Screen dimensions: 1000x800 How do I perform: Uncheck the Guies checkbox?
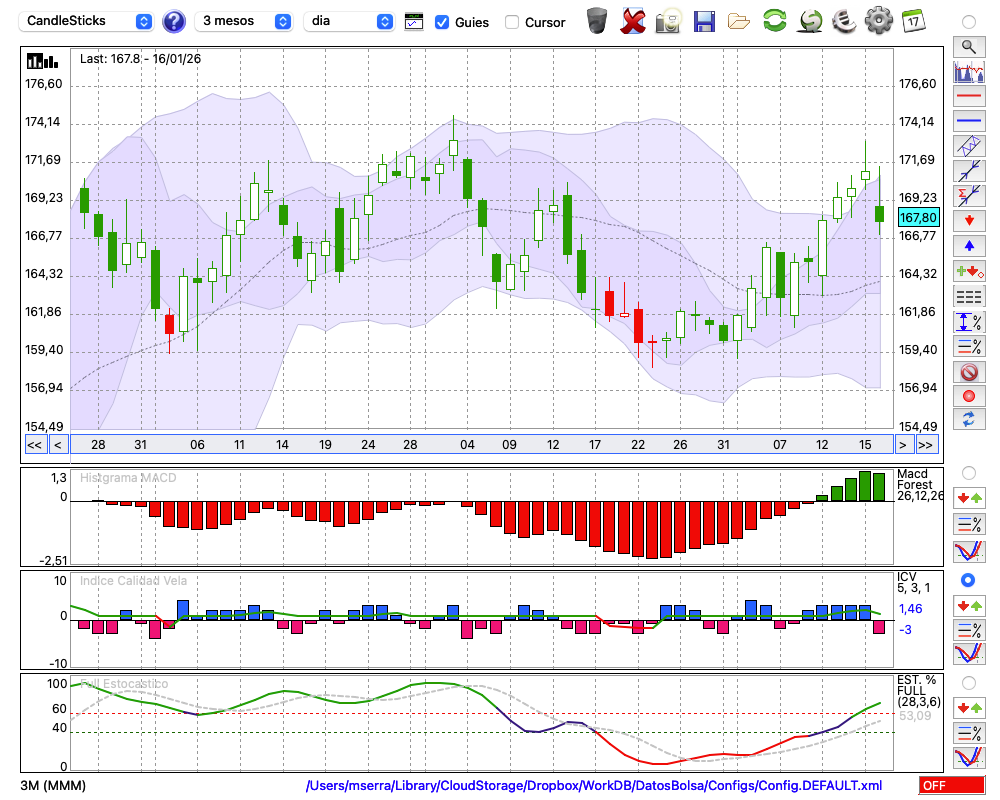point(442,22)
